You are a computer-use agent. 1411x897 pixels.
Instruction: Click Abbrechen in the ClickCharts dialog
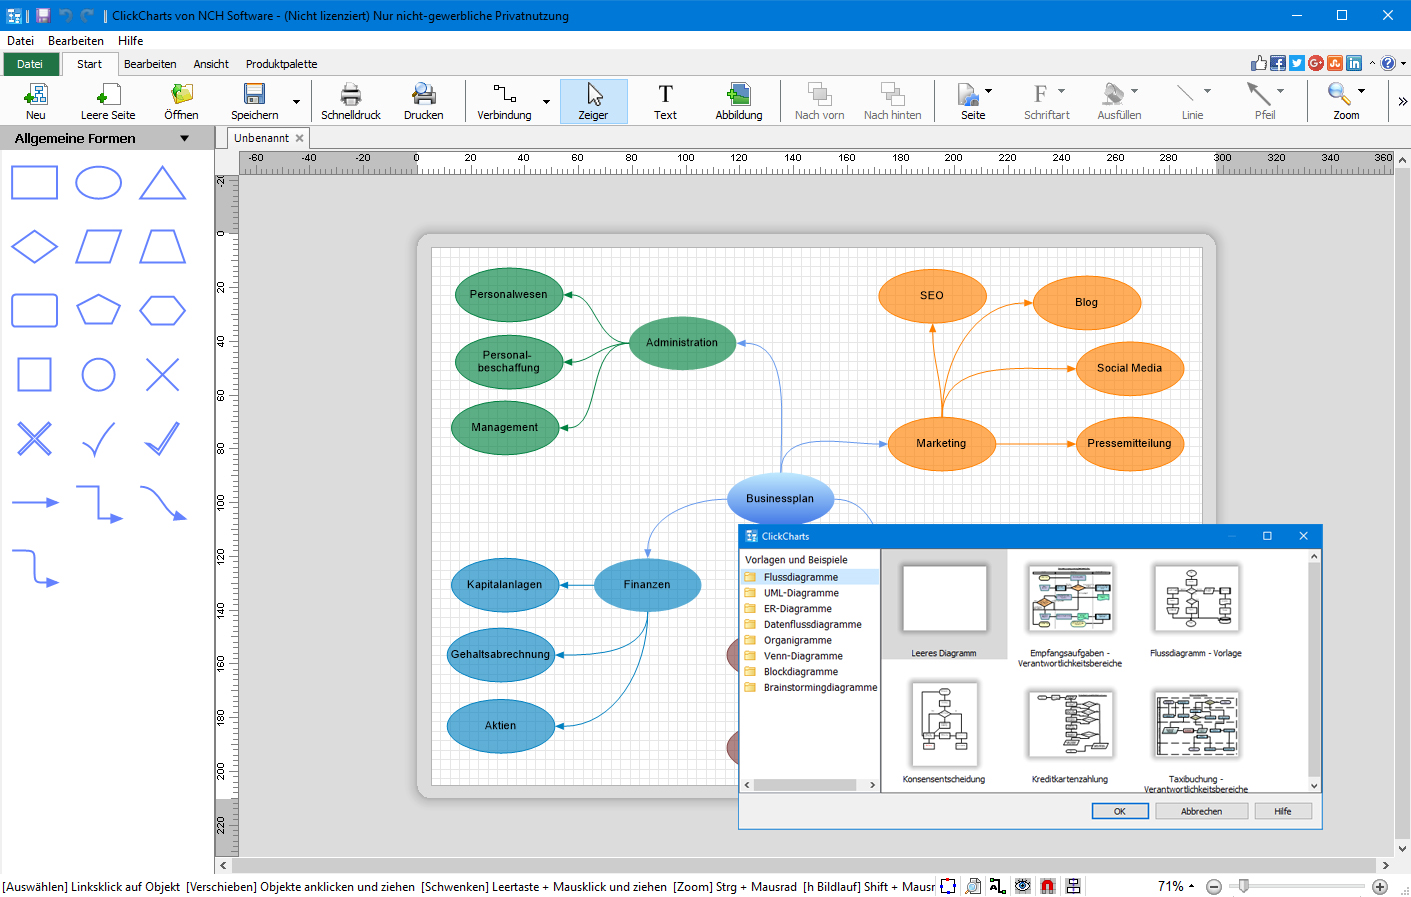[1201, 811]
